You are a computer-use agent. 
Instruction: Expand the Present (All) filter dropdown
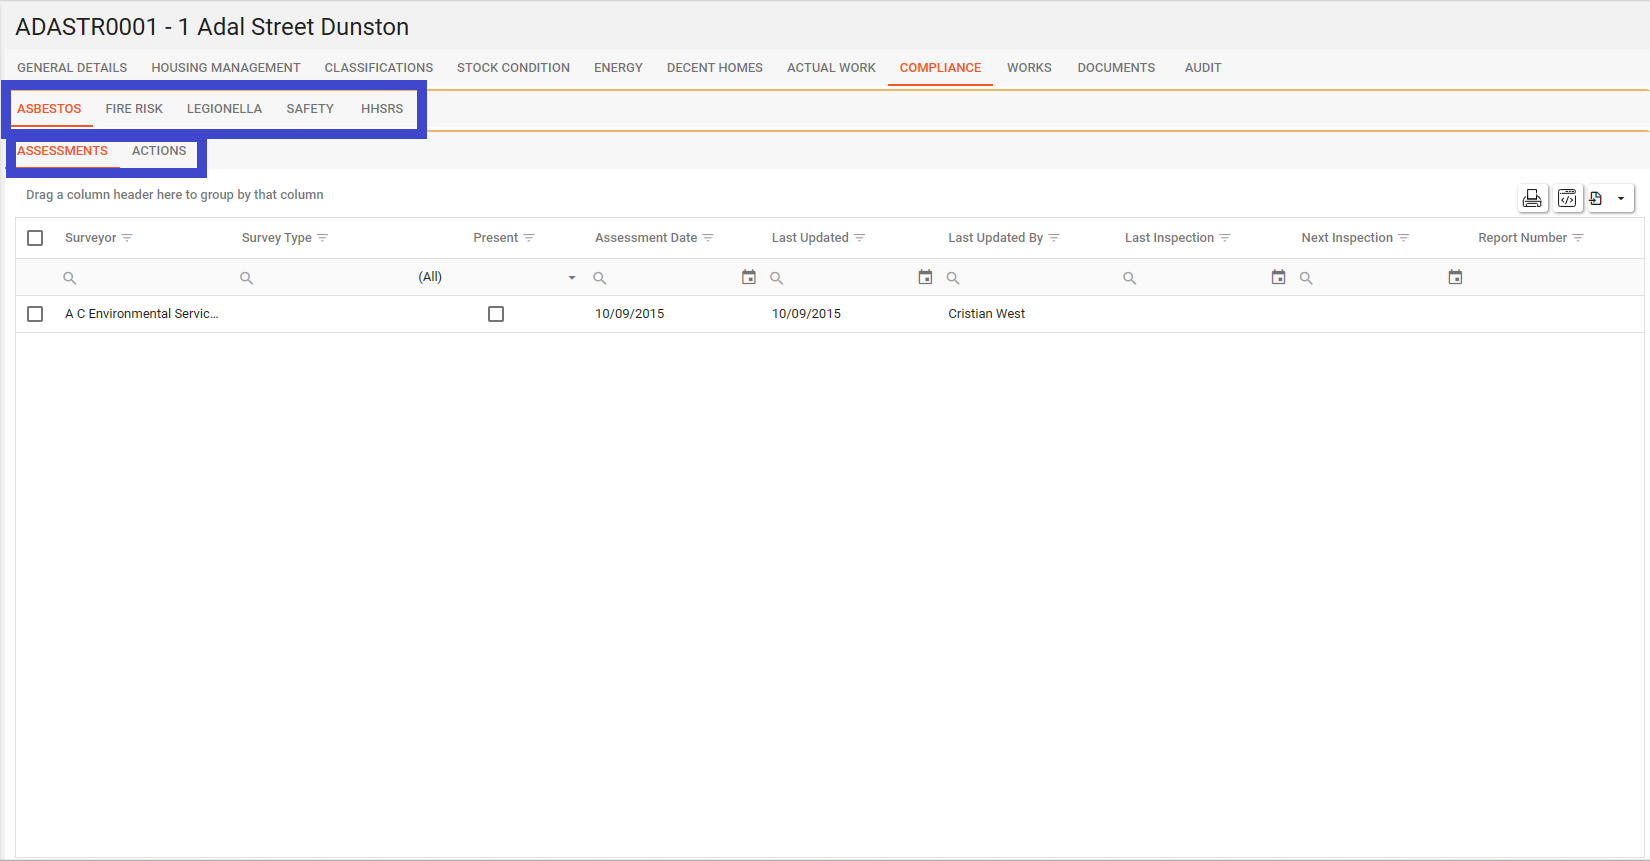click(x=571, y=278)
